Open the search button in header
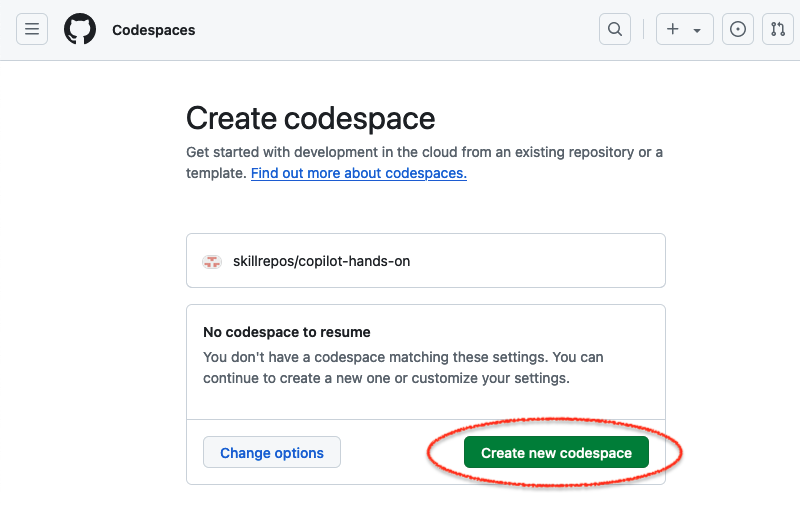The width and height of the screenshot is (800, 506). pyautogui.click(x=615, y=29)
